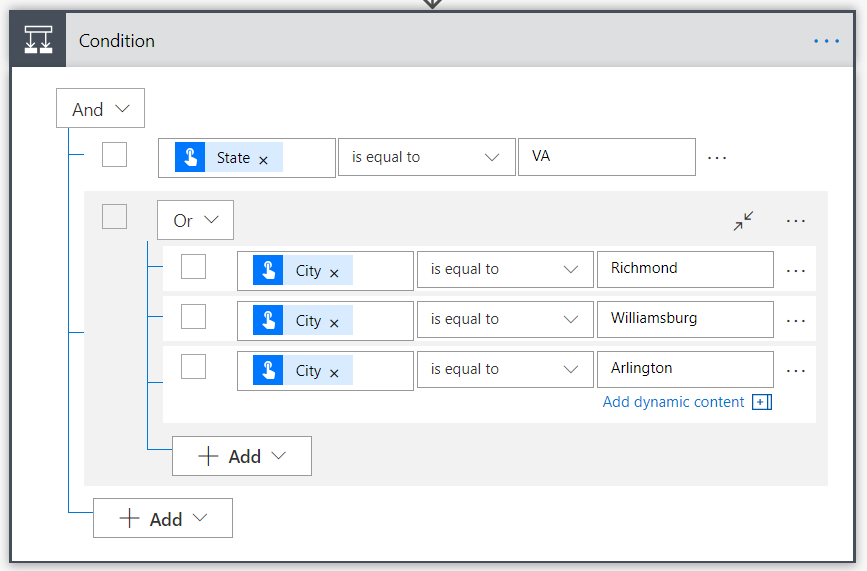Select the checkbox for the Or group
Image resolution: width=867 pixels, height=571 pixels.
(115, 216)
